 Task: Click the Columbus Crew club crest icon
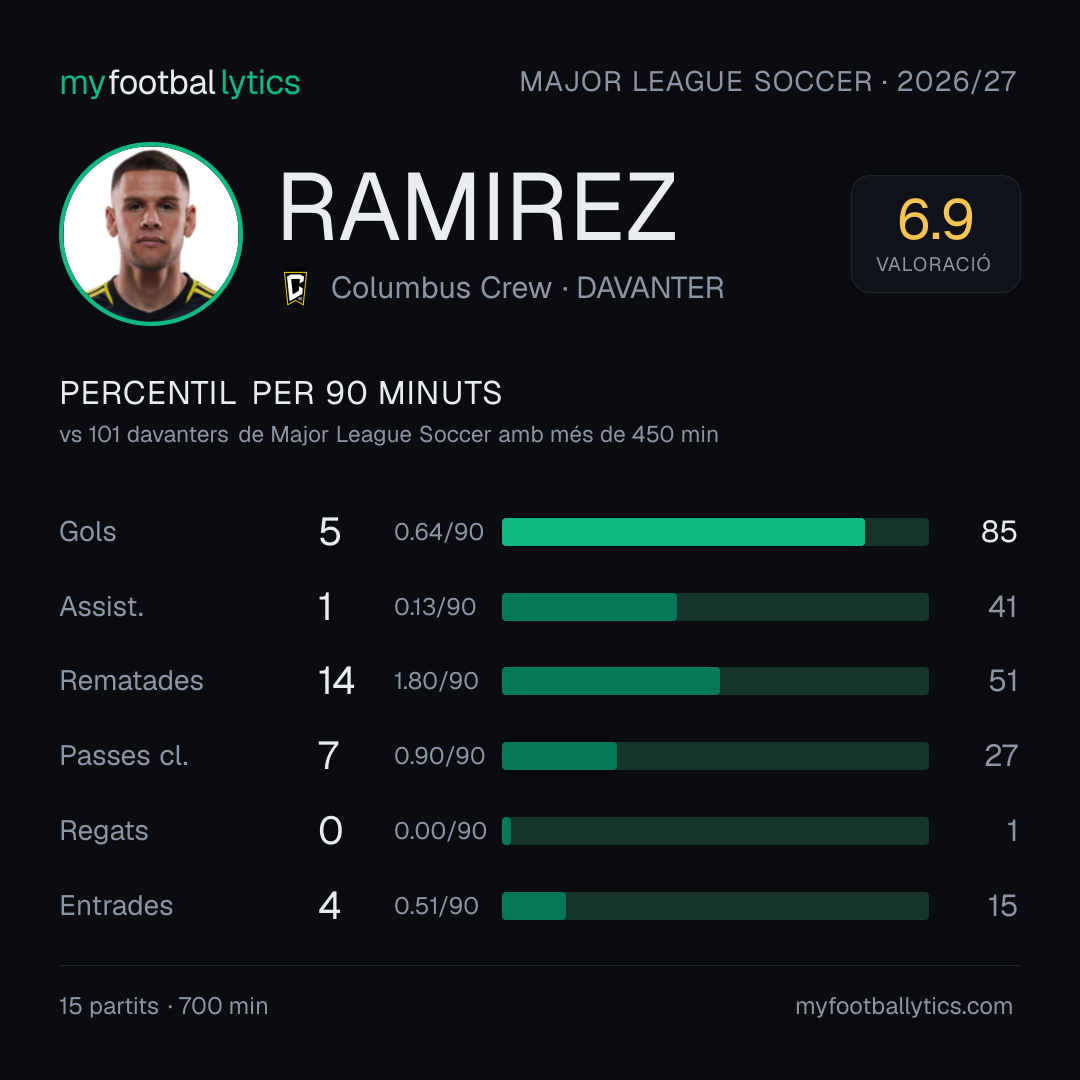pyautogui.click(x=295, y=288)
